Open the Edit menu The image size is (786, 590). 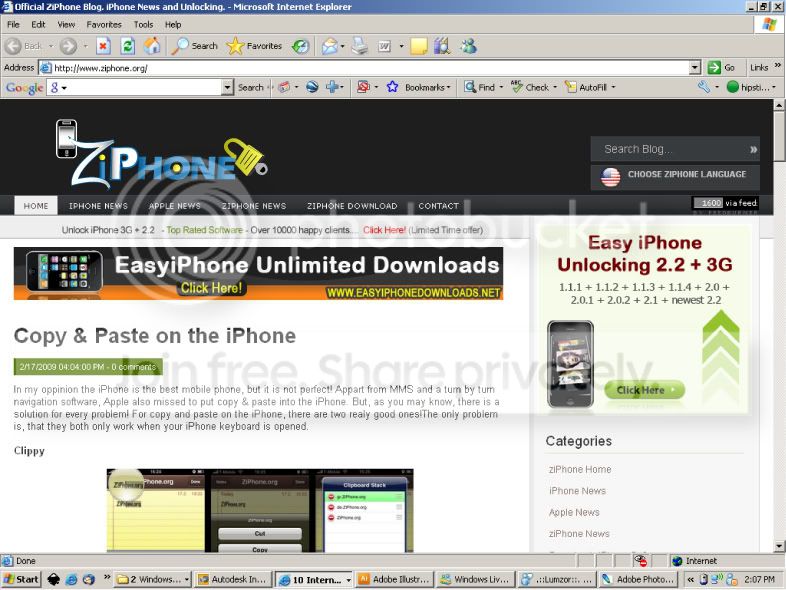pyautogui.click(x=38, y=25)
